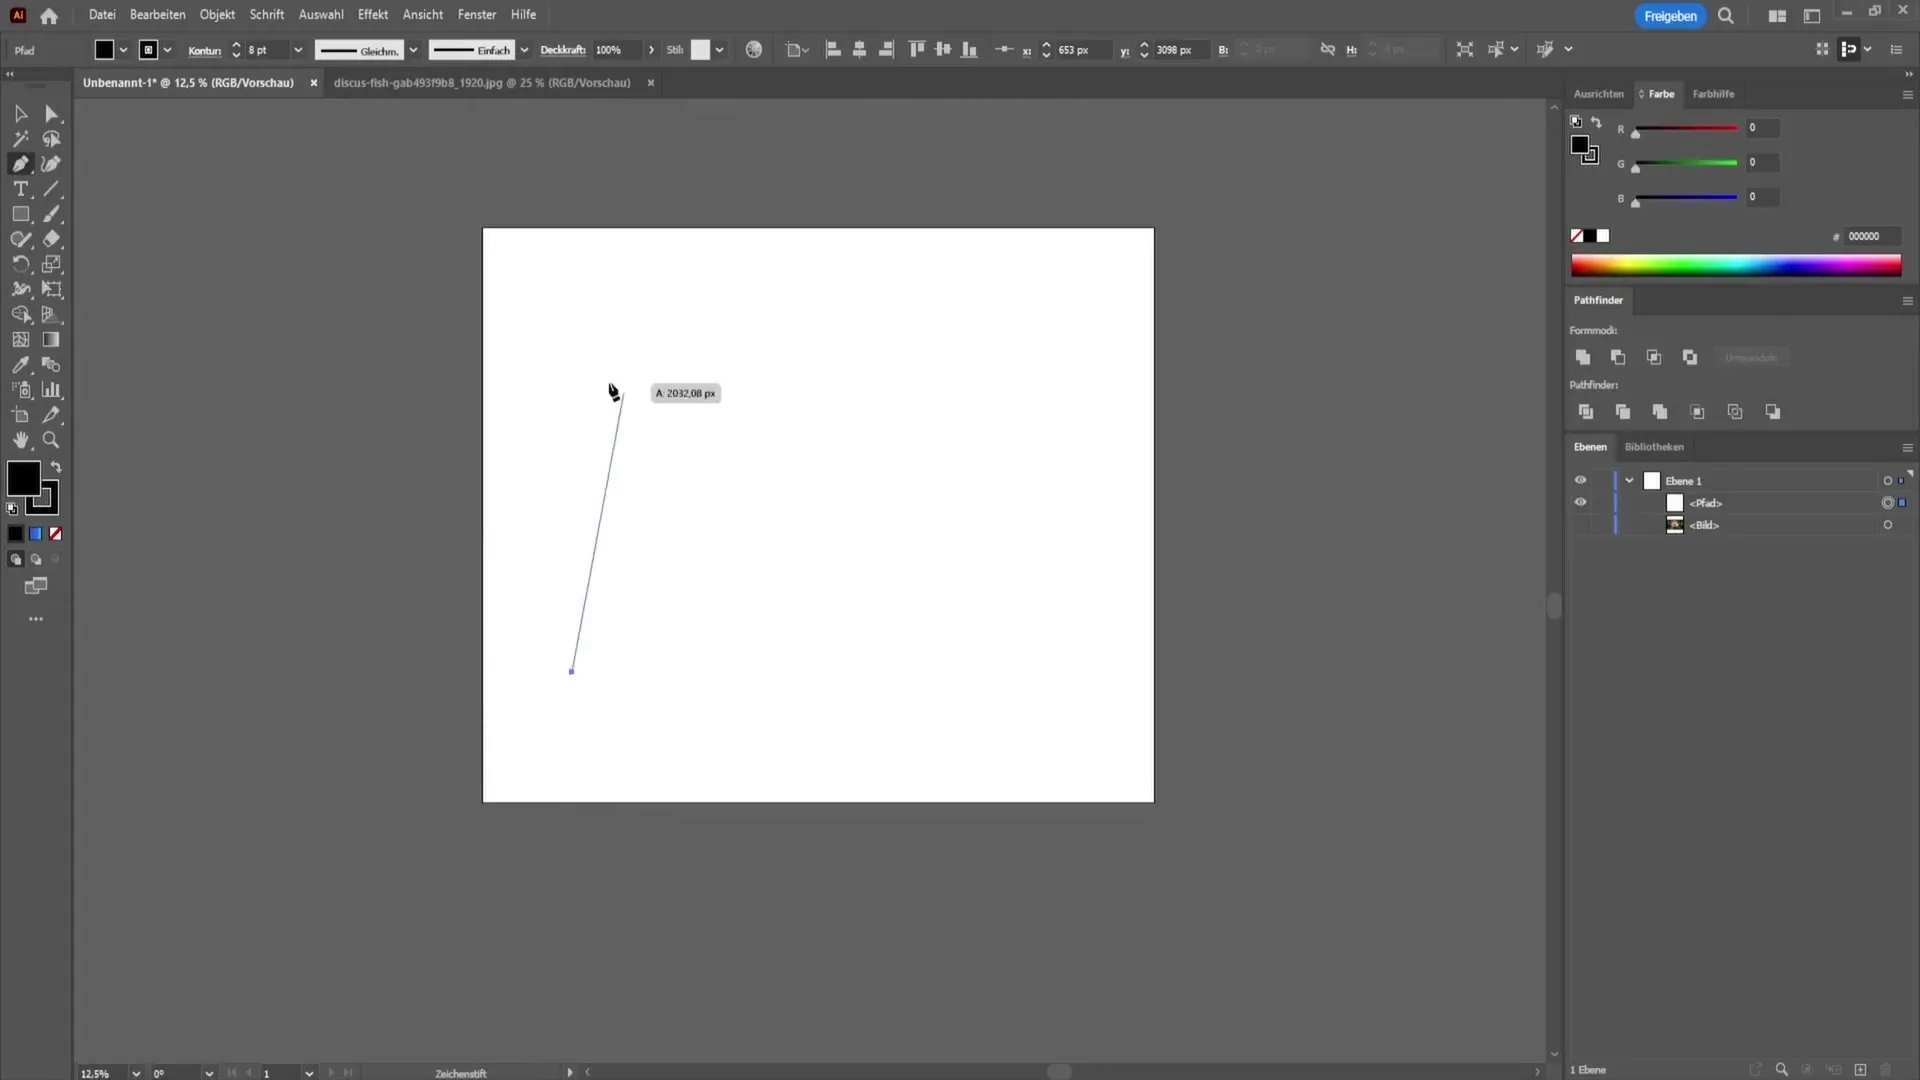Select the Curvature tool
This screenshot has height=1080, width=1920.
[52, 164]
